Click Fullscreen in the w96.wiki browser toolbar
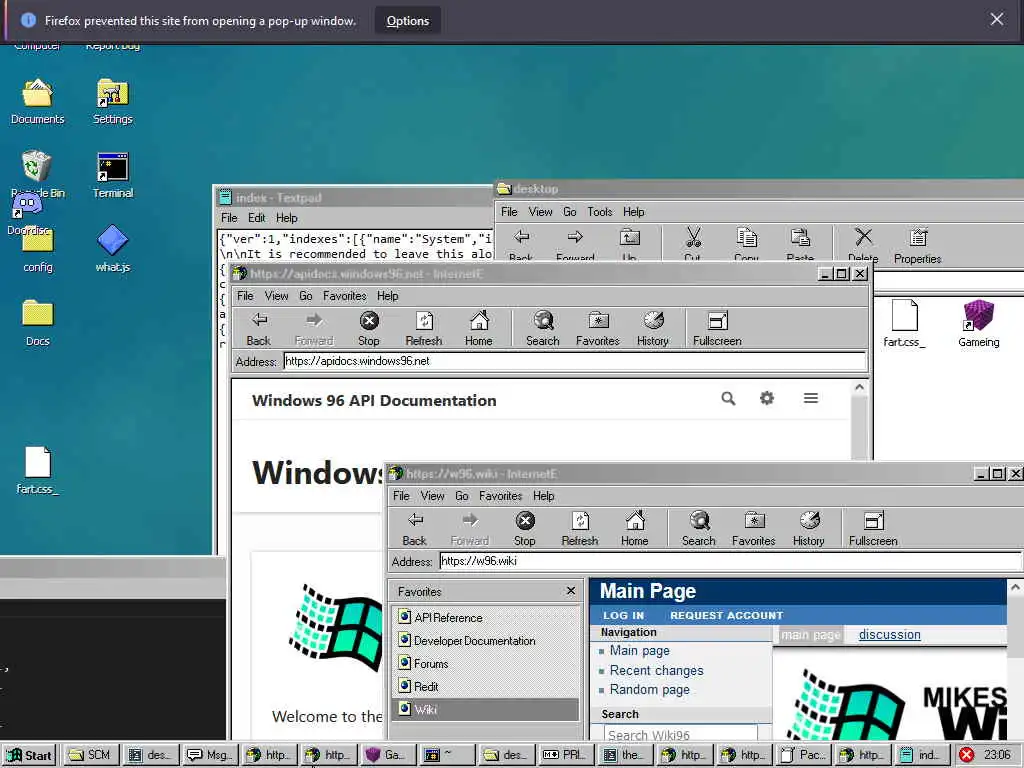The width and height of the screenshot is (1024, 768). click(873, 528)
